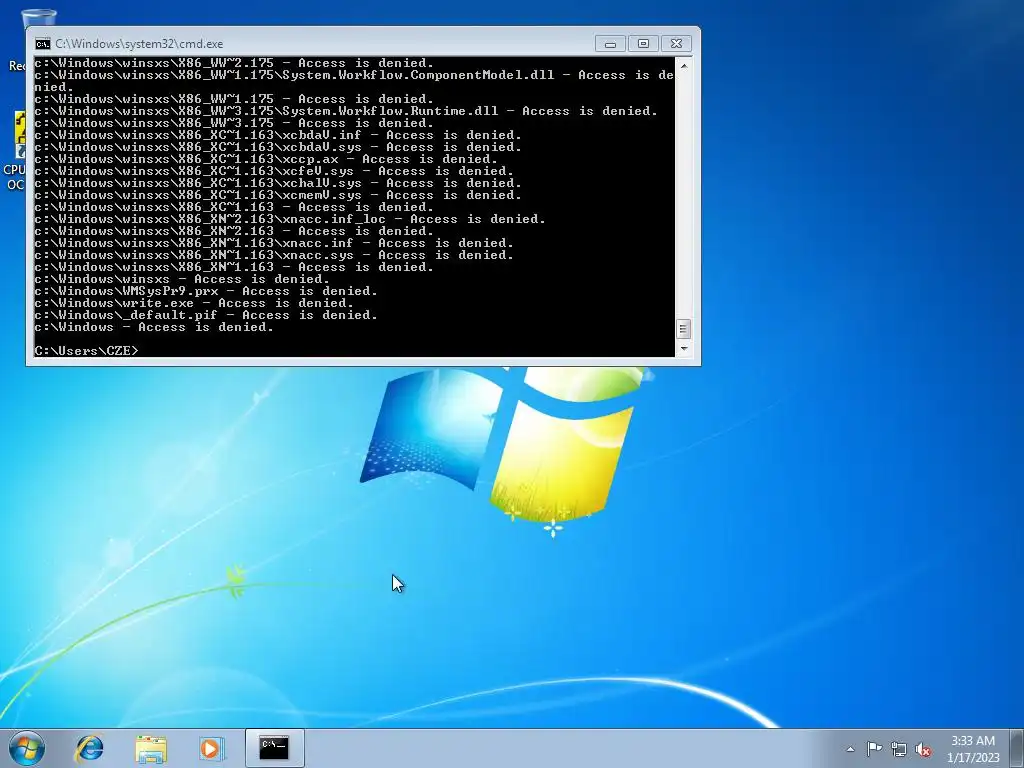Click the c:\Windows\write.exe access denied line
The width and height of the screenshot is (1024, 768).
coord(194,303)
